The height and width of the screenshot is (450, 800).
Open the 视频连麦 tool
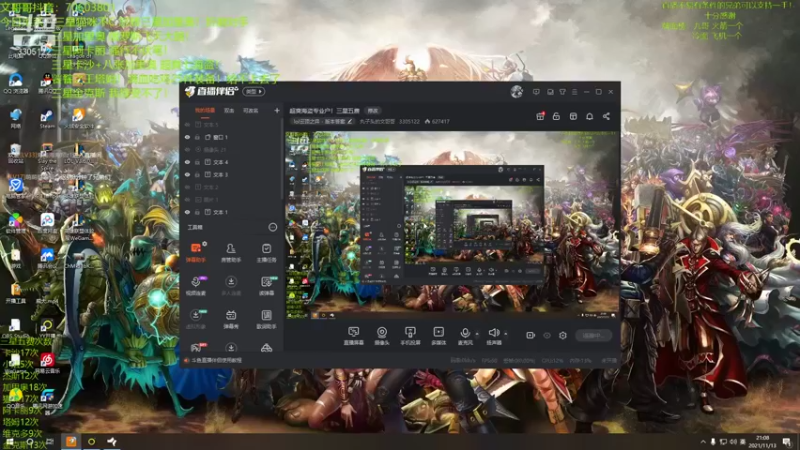click(196, 286)
